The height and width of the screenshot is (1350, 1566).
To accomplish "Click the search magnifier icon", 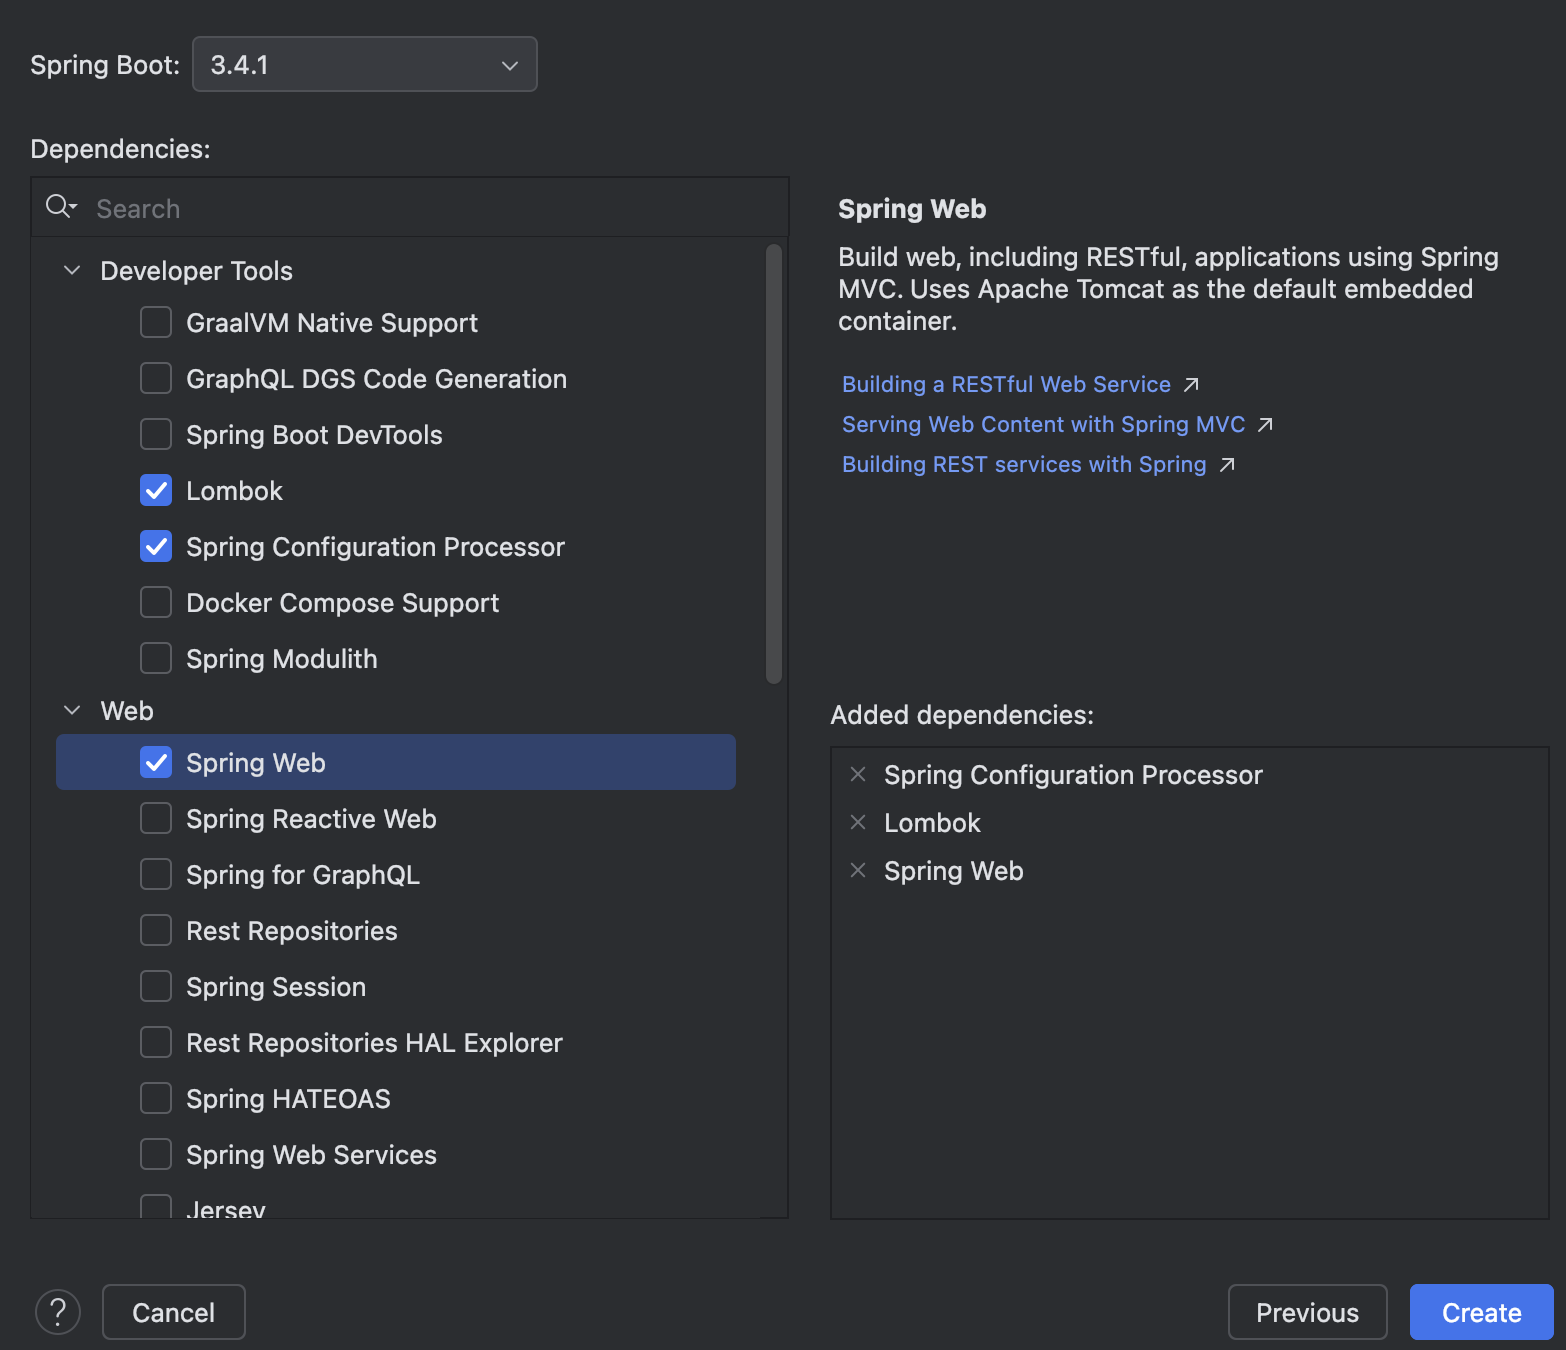I will [59, 207].
